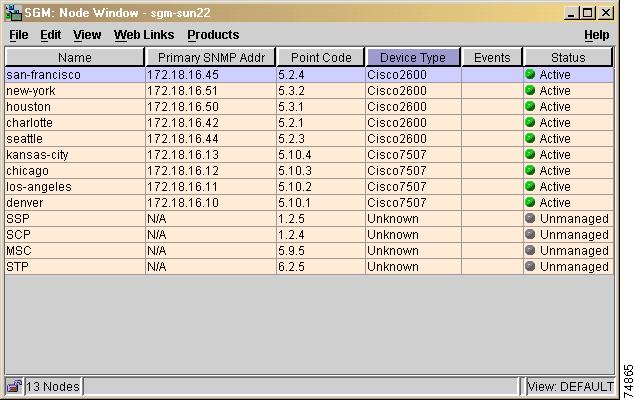This screenshot has height=400, width=635.
Task: Sort by the Status column header
Action: [568, 57]
